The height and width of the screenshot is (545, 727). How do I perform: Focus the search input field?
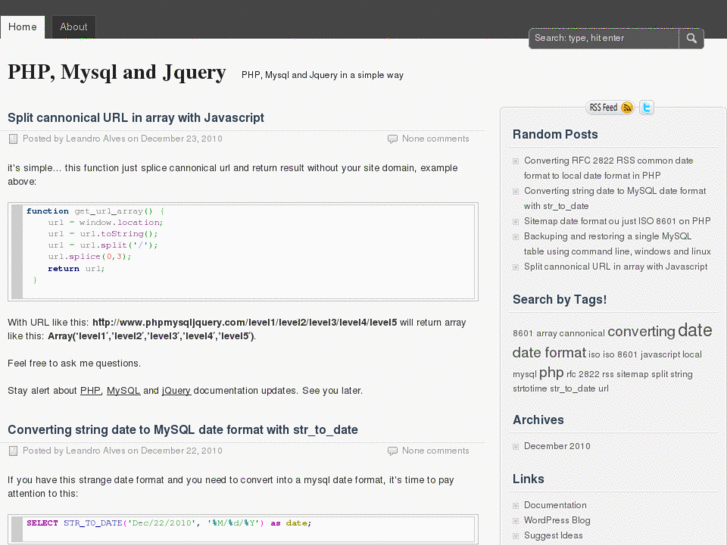tap(603, 38)
